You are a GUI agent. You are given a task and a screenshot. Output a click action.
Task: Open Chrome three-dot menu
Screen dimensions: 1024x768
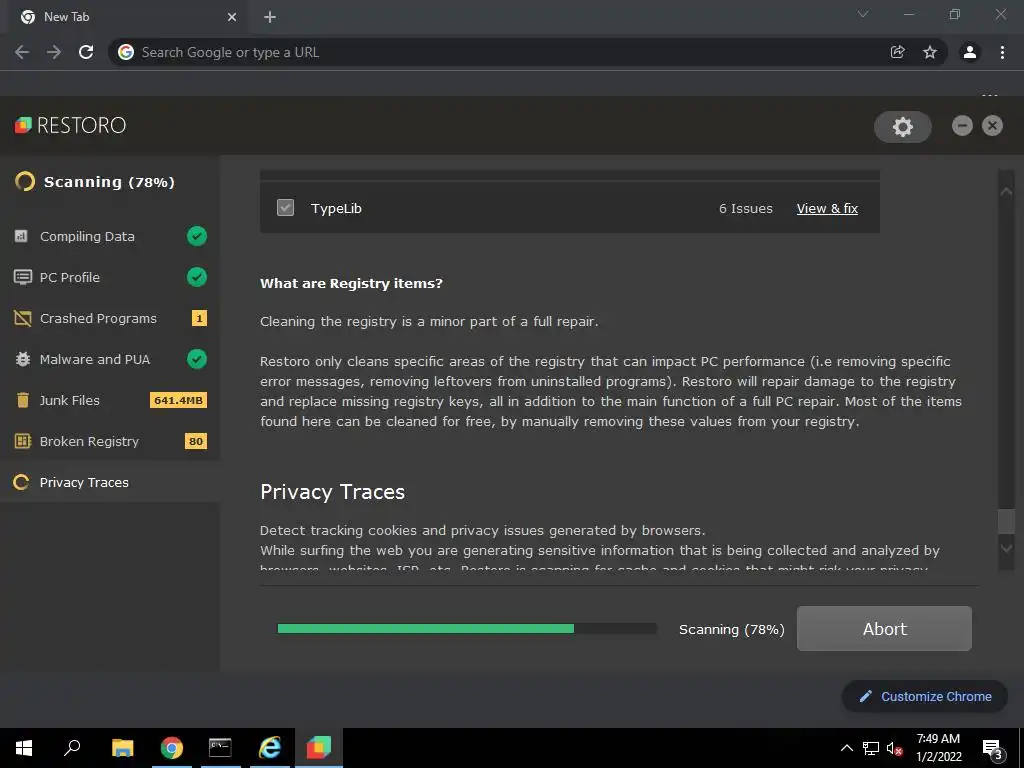(1002, 52)
